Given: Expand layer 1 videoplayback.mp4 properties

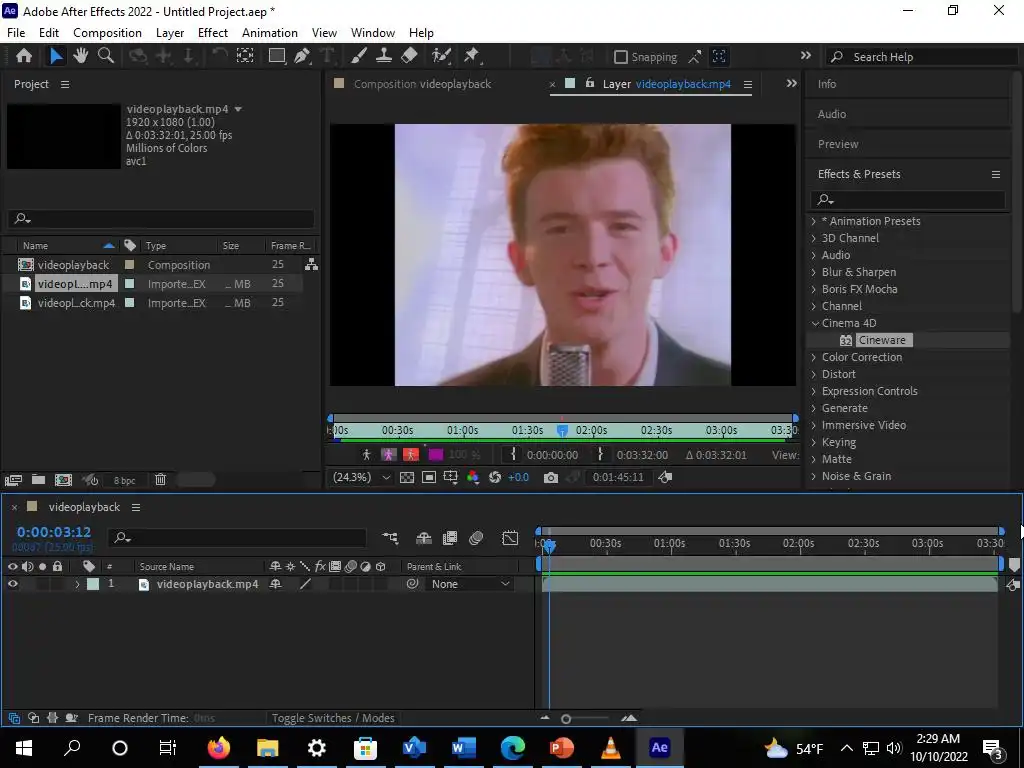Looking at the screenshot, I should 77,584.
